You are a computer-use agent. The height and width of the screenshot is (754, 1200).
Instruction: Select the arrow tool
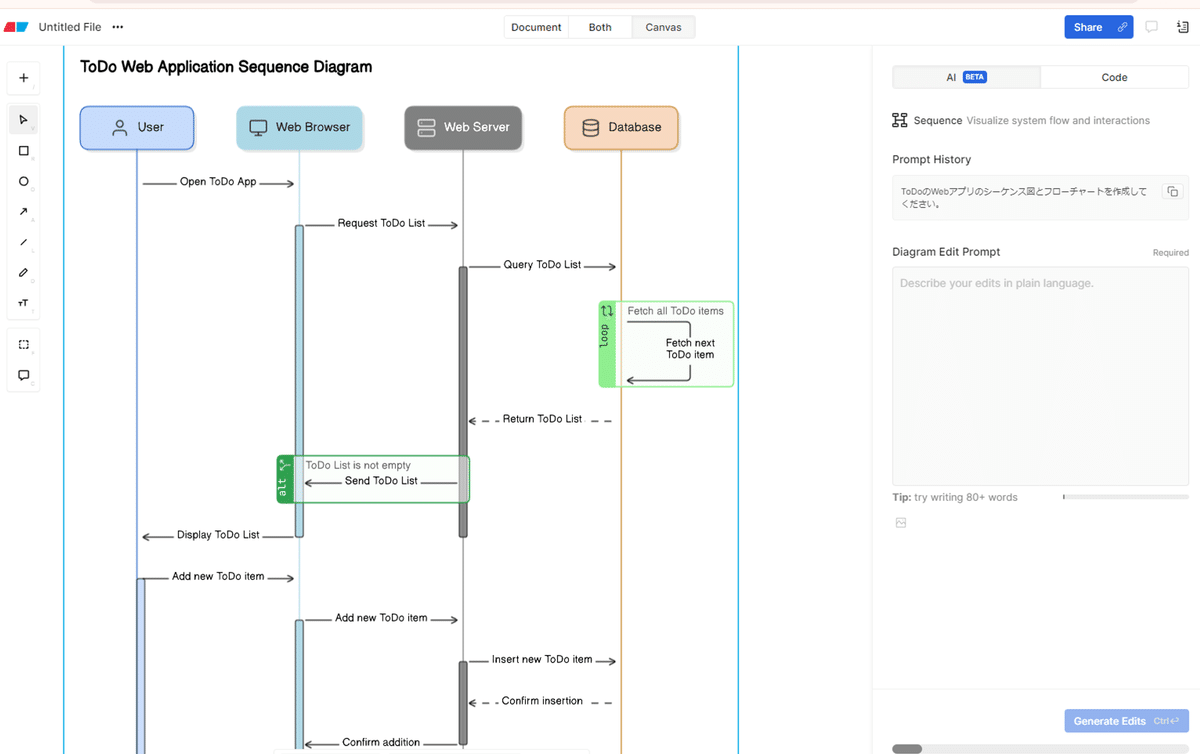24,212
